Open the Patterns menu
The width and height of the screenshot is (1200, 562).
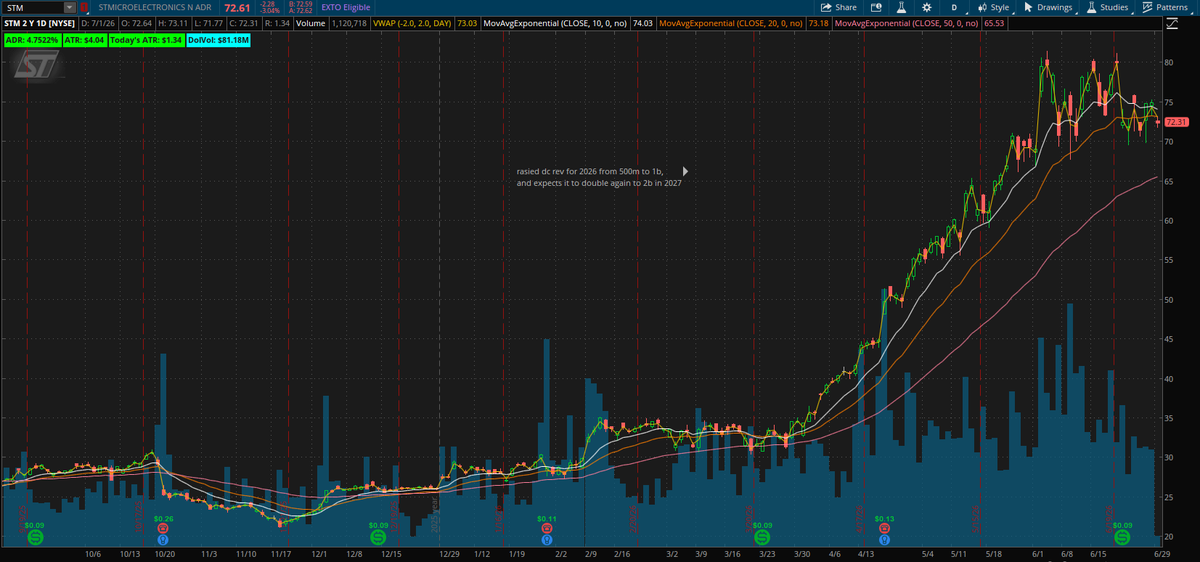click(x=1165, y=7)
